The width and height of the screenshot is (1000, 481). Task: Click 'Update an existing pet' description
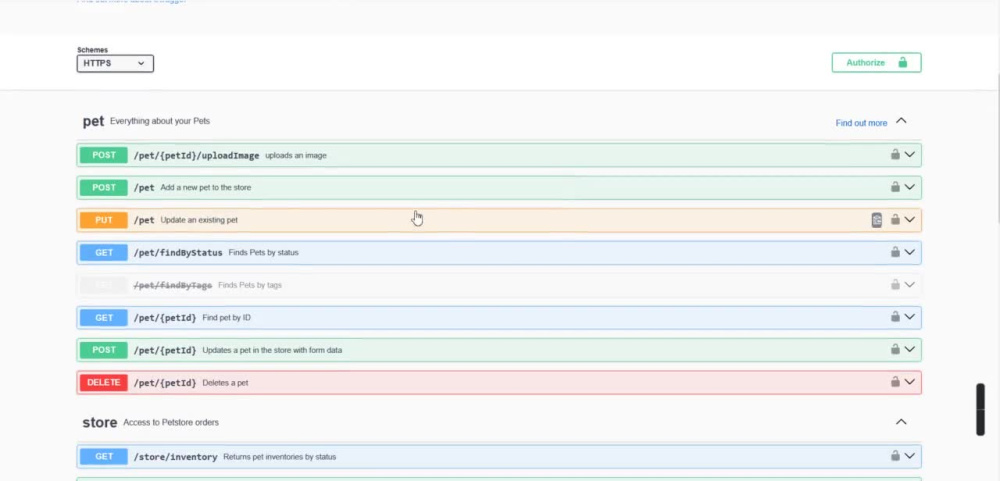[x=199, y=220]
